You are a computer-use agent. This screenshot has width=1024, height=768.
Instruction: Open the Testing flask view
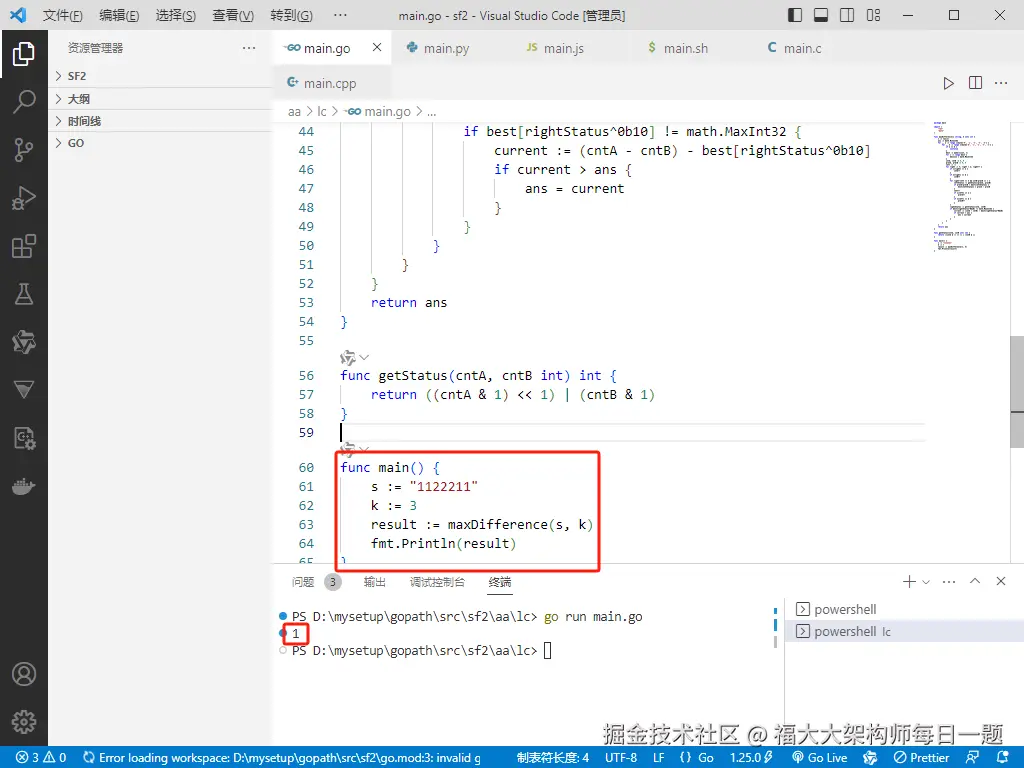point(24,295)
